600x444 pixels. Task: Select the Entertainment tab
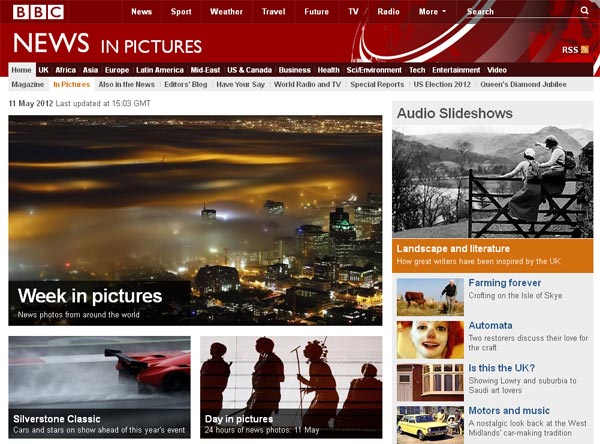456,70
